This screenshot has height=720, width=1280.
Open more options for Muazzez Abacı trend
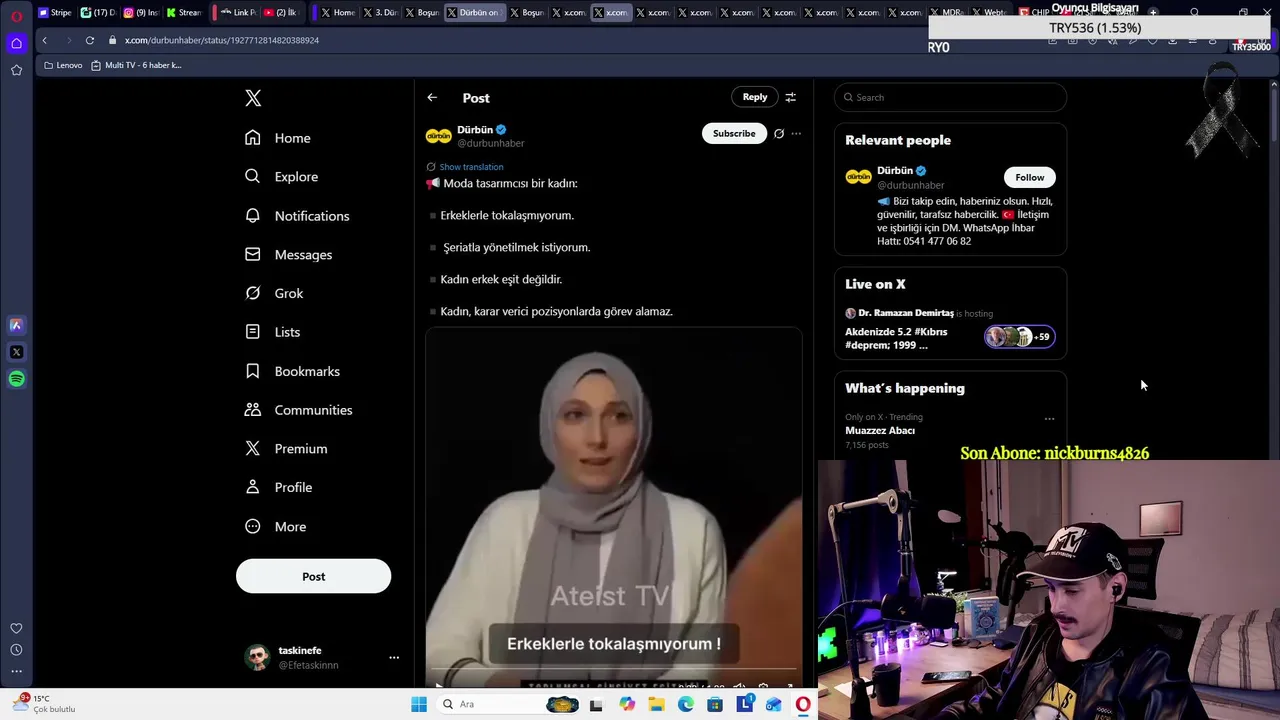(1049, 418)
